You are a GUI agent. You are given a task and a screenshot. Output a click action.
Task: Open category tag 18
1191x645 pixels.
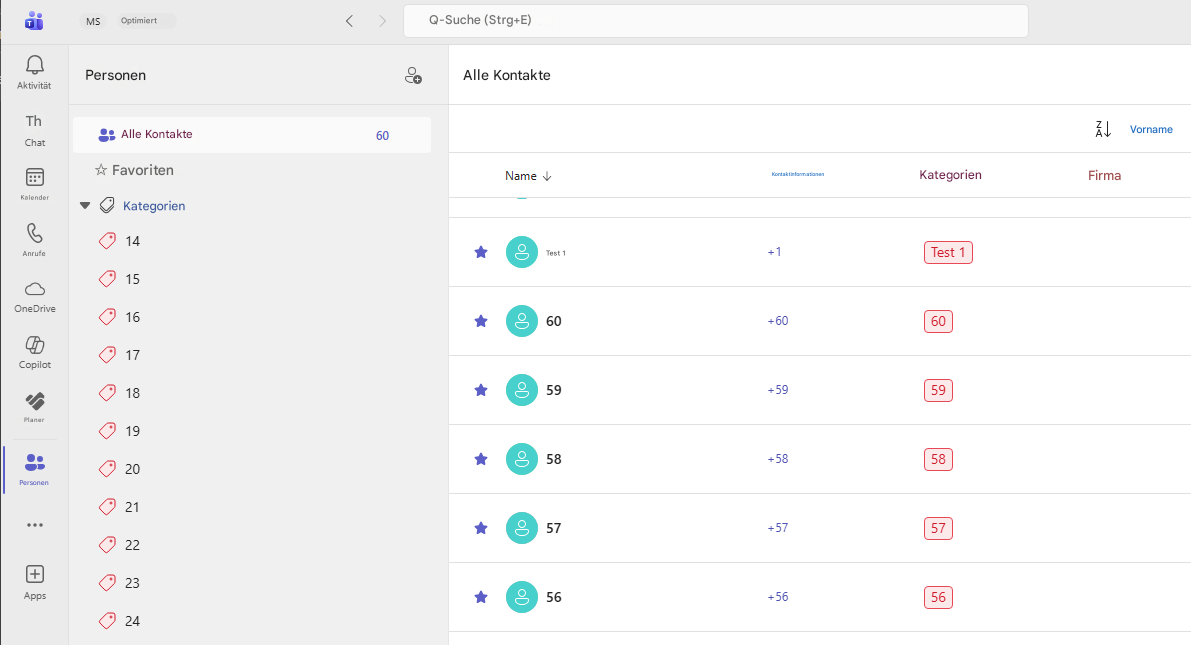[x=131, y=393]
